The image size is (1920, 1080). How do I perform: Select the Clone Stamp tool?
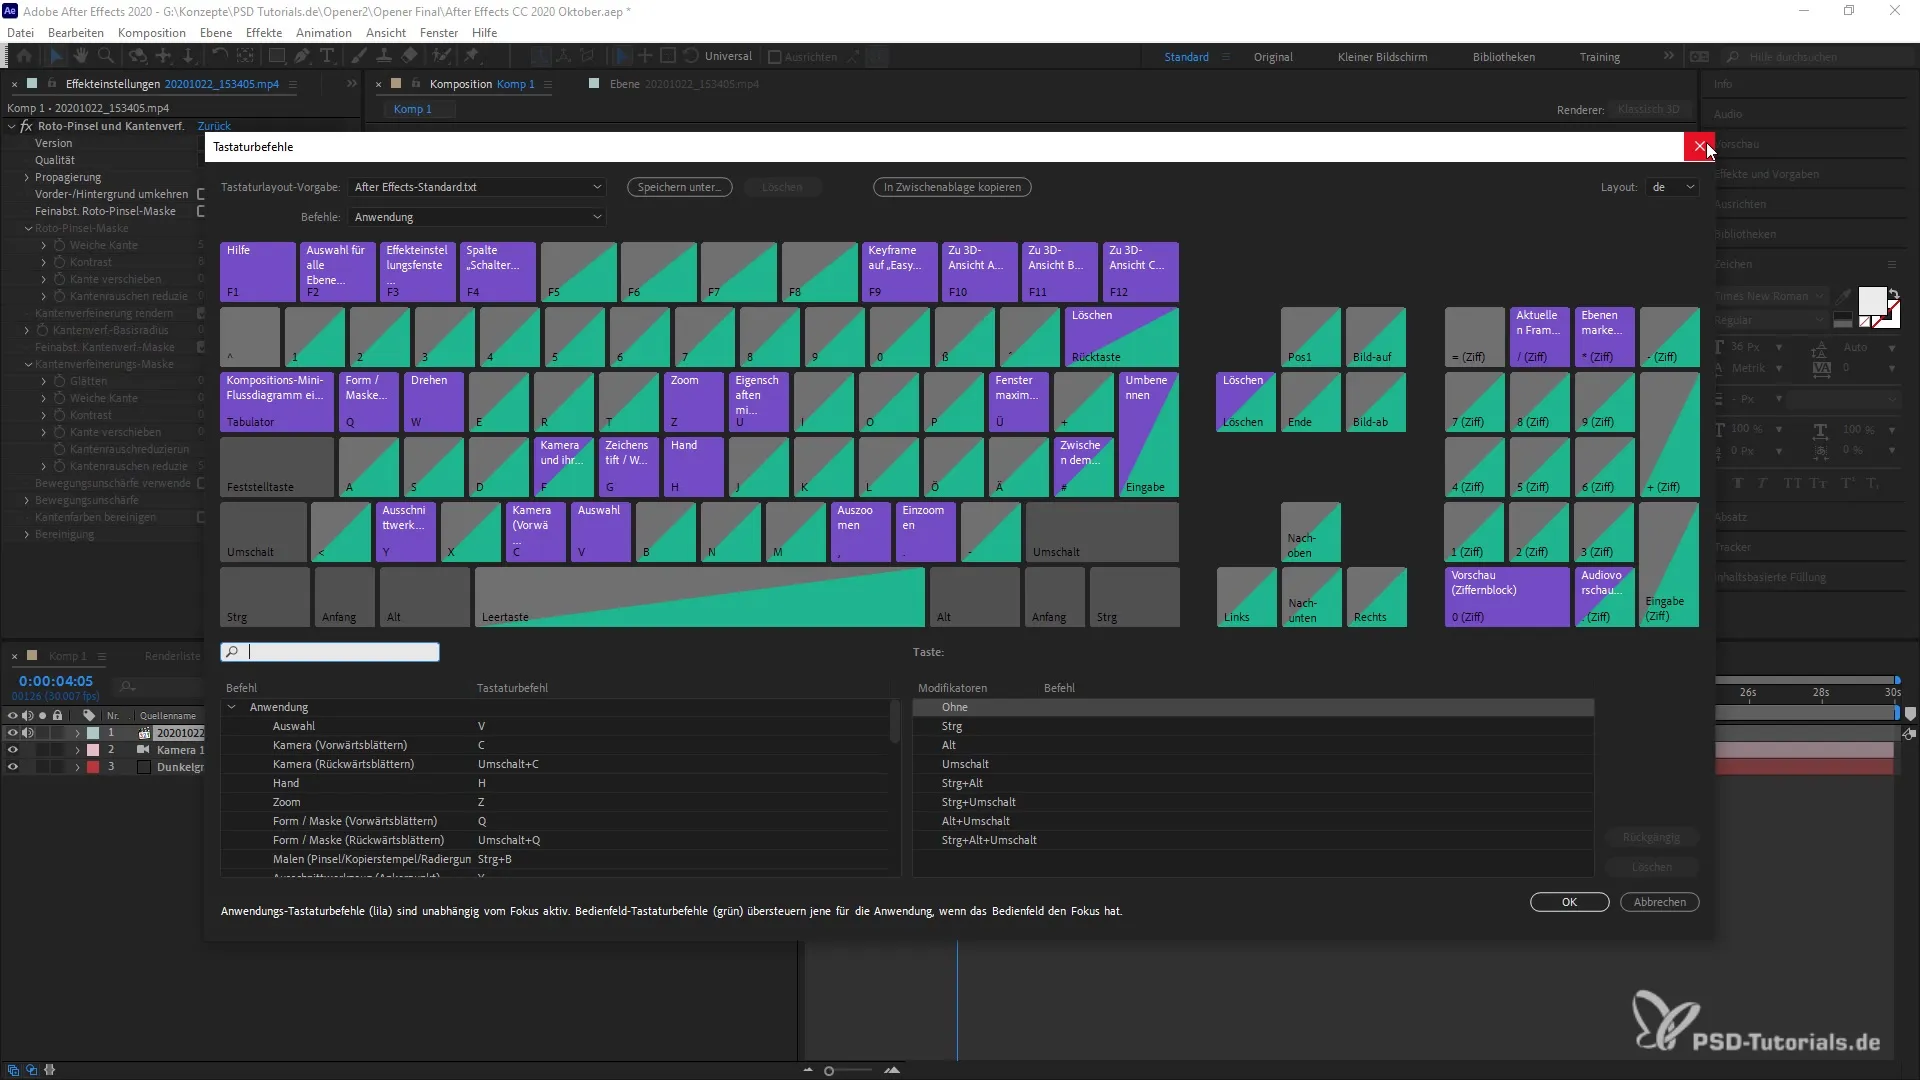point(384,56)
